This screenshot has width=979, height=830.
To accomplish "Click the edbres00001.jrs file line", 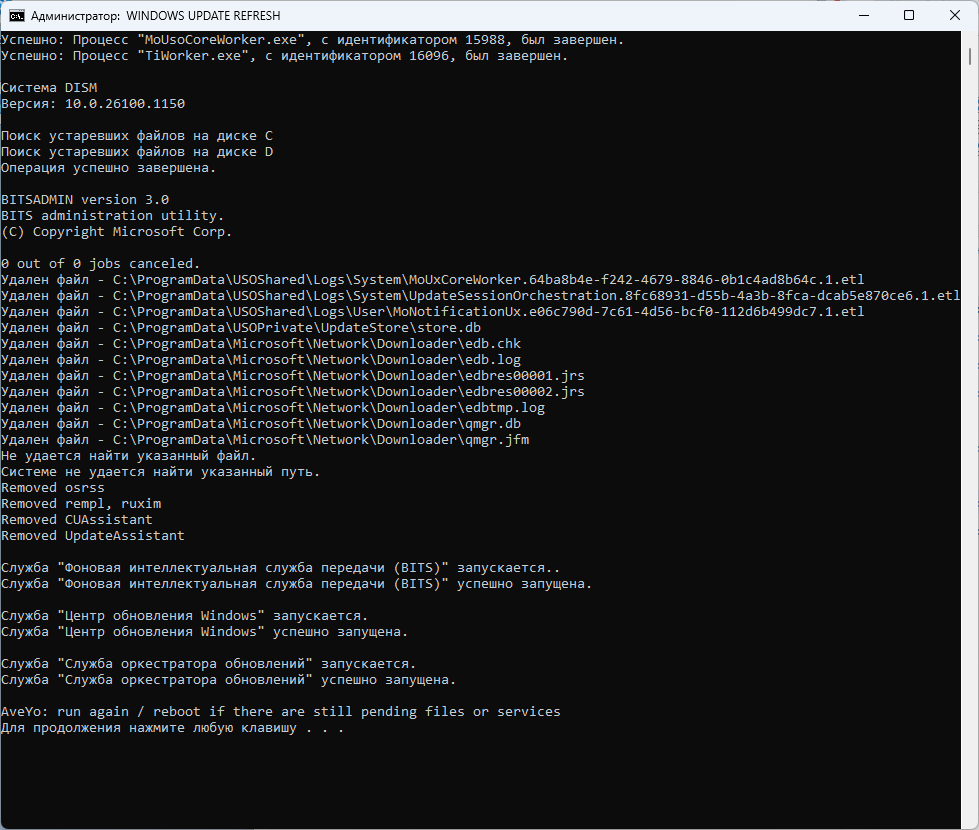I will [x=293, y=376].
